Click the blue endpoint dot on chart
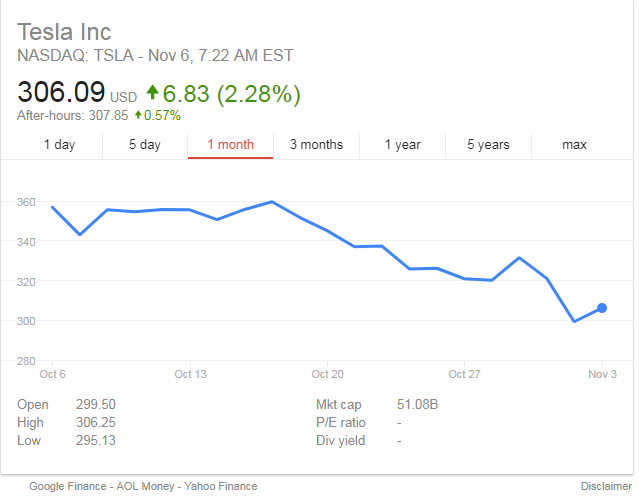 click(602, 308)
